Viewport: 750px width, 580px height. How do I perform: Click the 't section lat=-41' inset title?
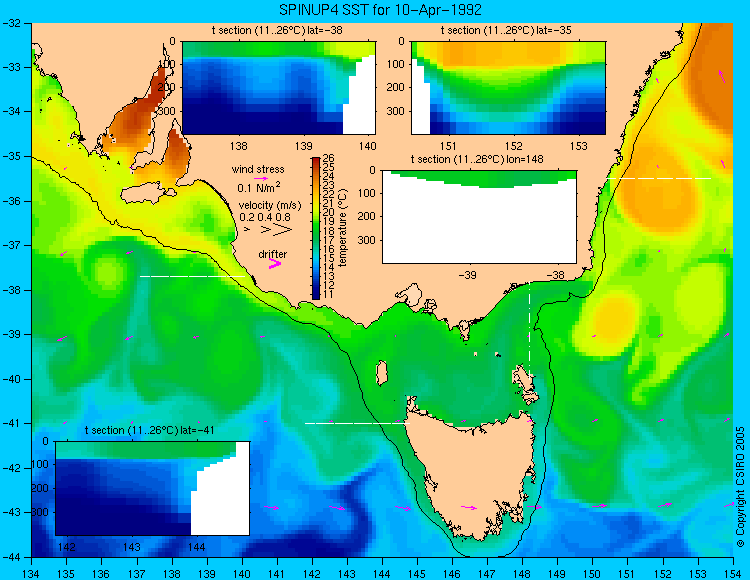pyautogui.click(x=149, y=430)
